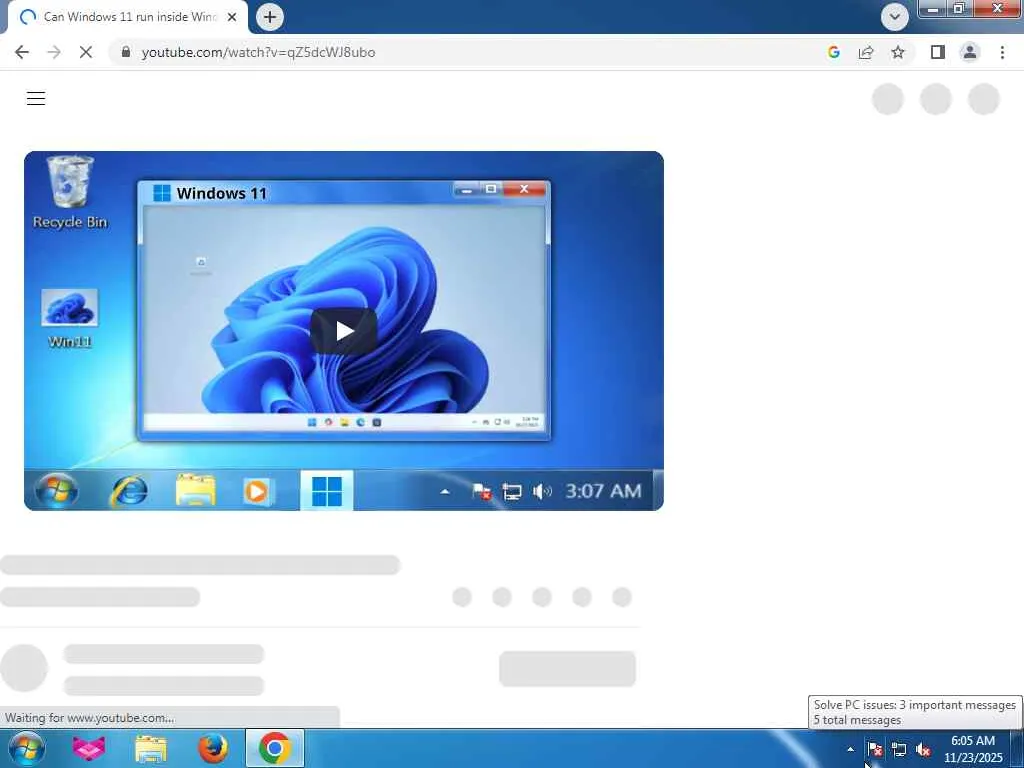The image size is (1024, 768).
Task: Show hidden system tray icons
Action: click(850, 749)
